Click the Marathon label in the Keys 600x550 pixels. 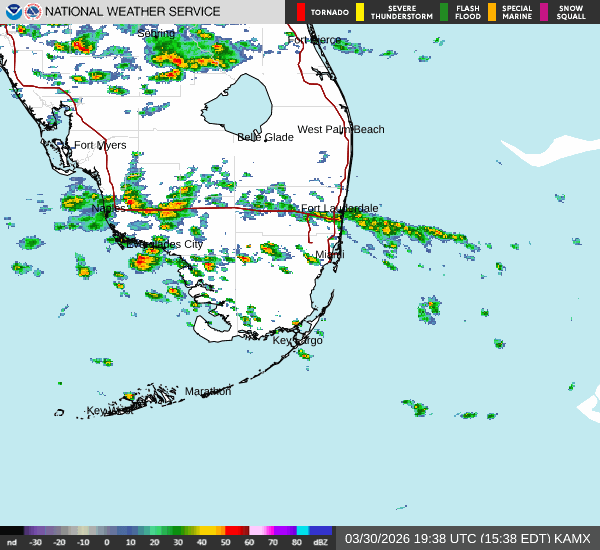[x=208, y=391]
